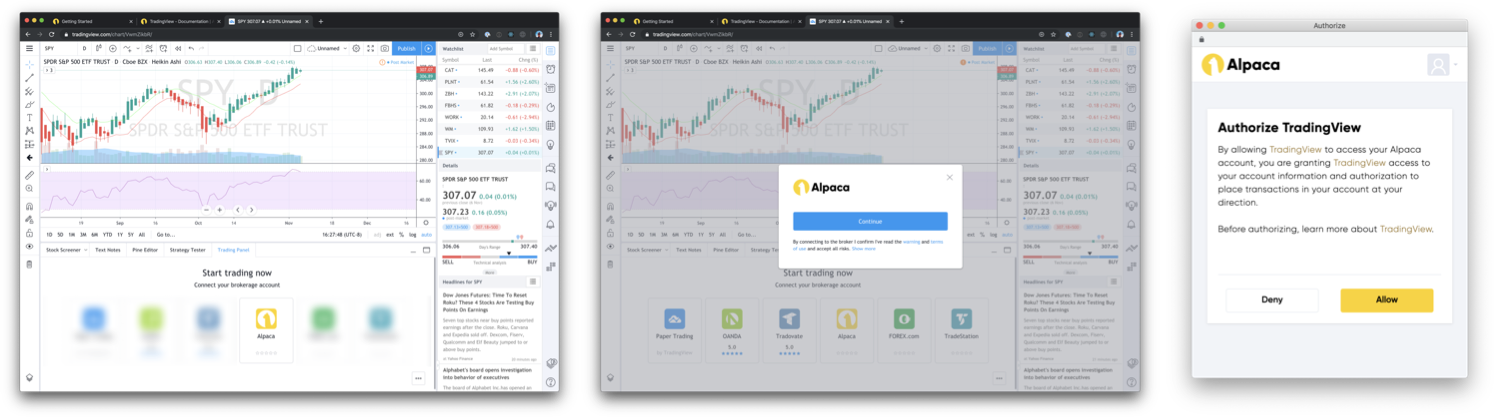This screenshot has width=1494, height=417.
Task: Select the ruler measure tool in left window
Action: 29,174
